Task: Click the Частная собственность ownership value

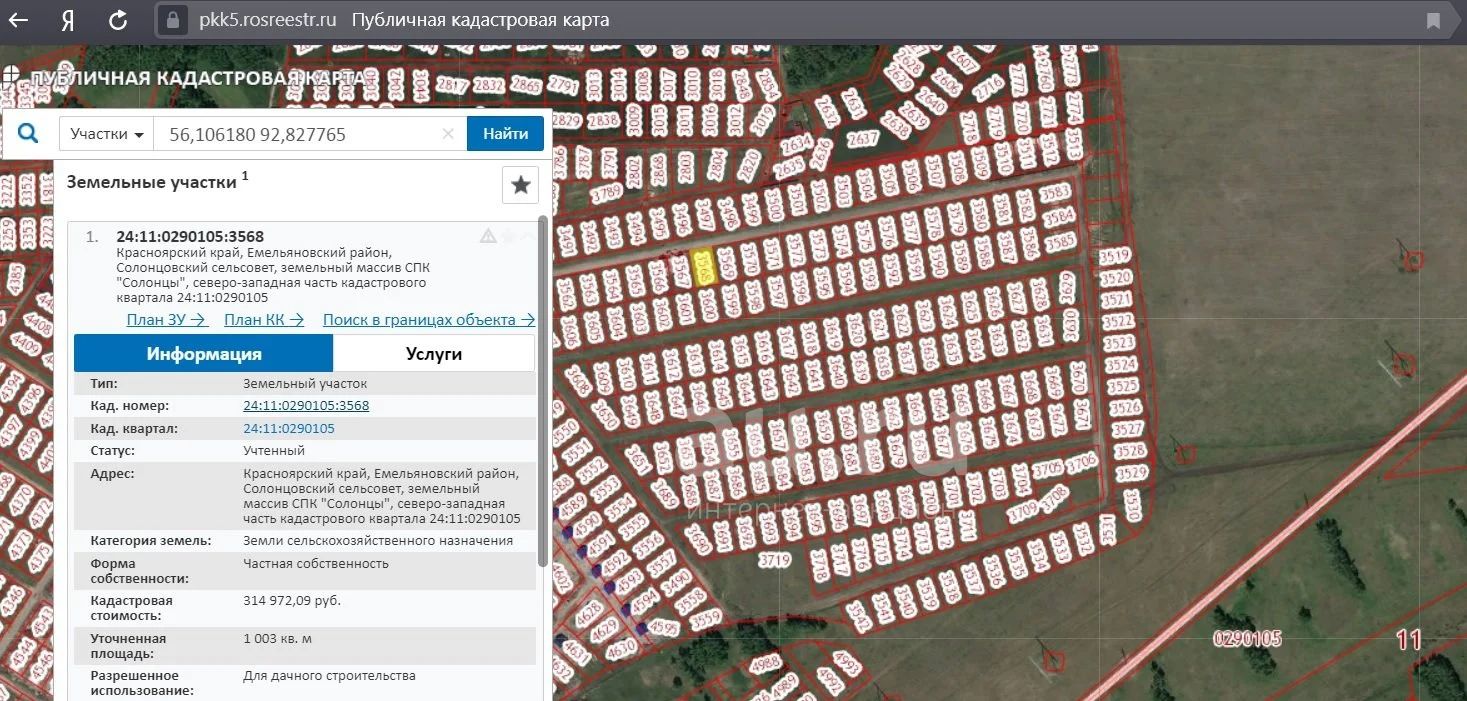Action: (316, 564)
